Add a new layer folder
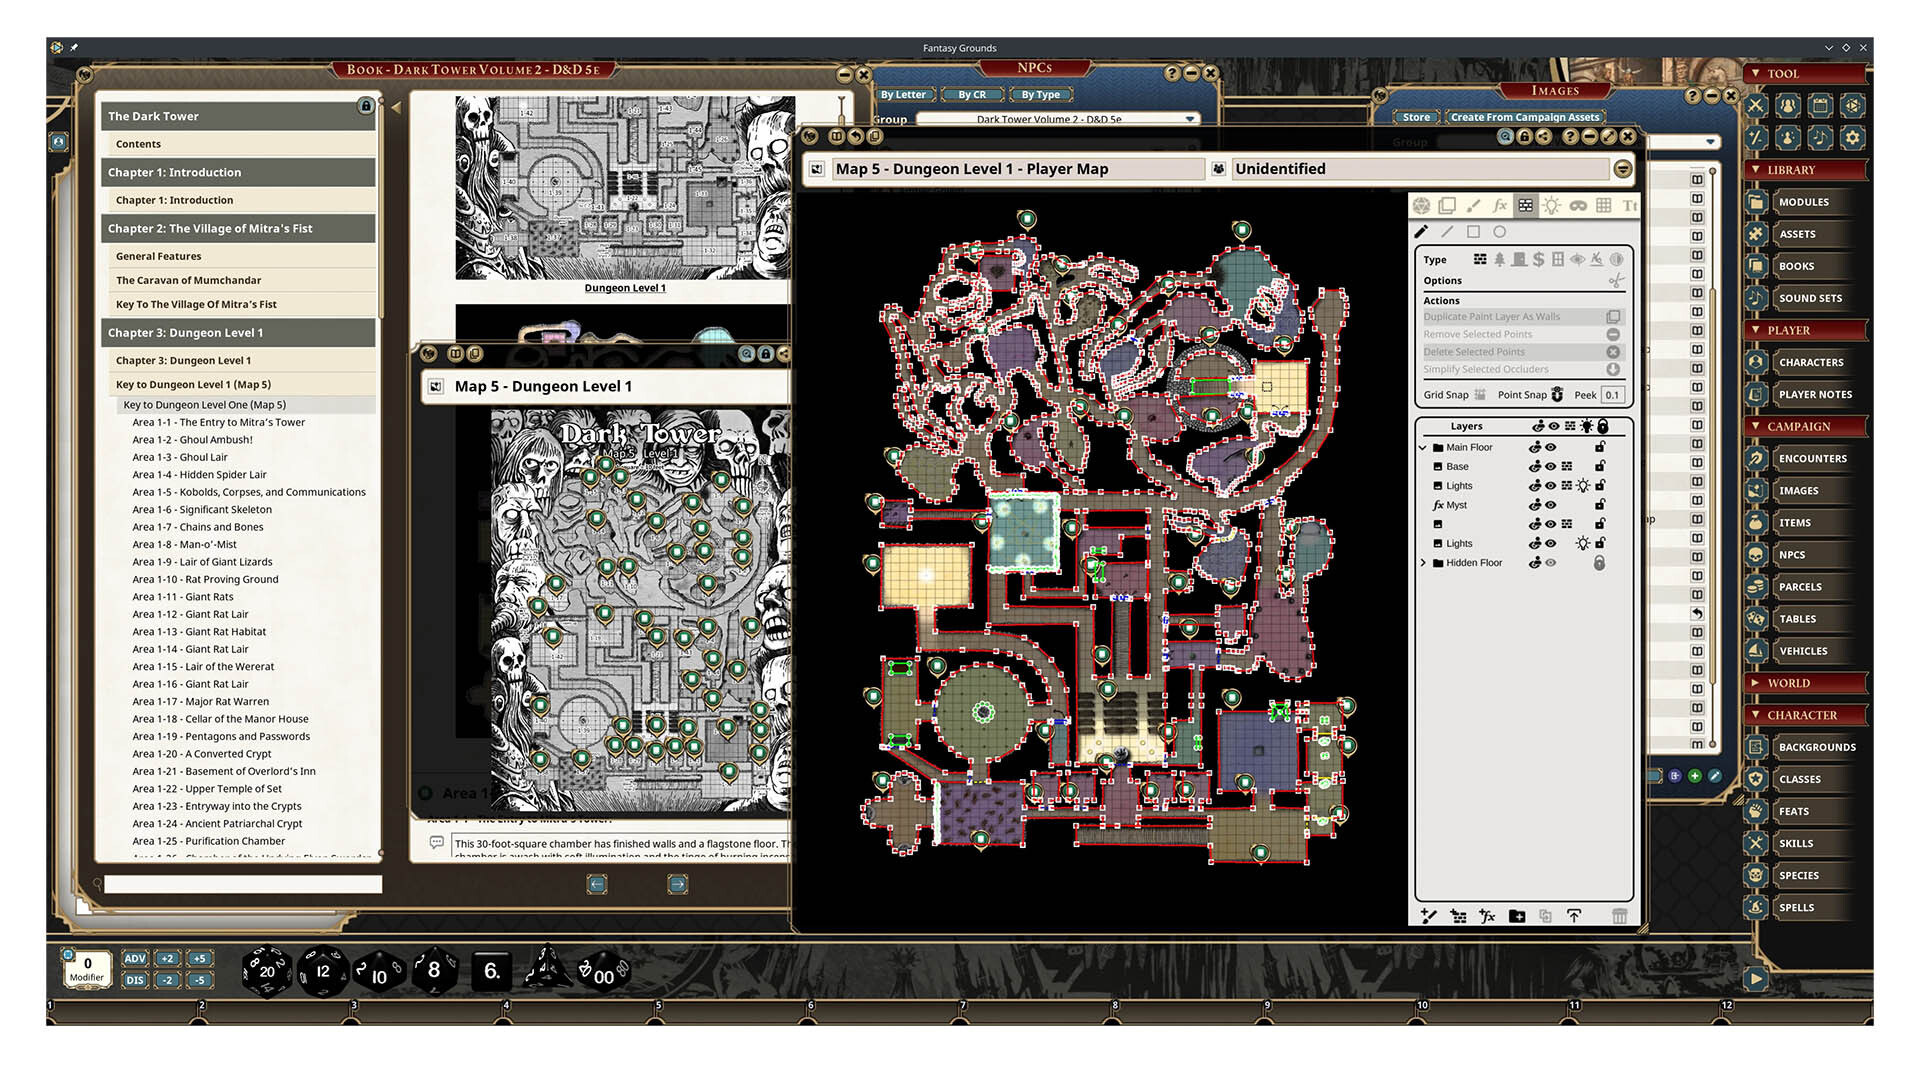 [1517, 916]
